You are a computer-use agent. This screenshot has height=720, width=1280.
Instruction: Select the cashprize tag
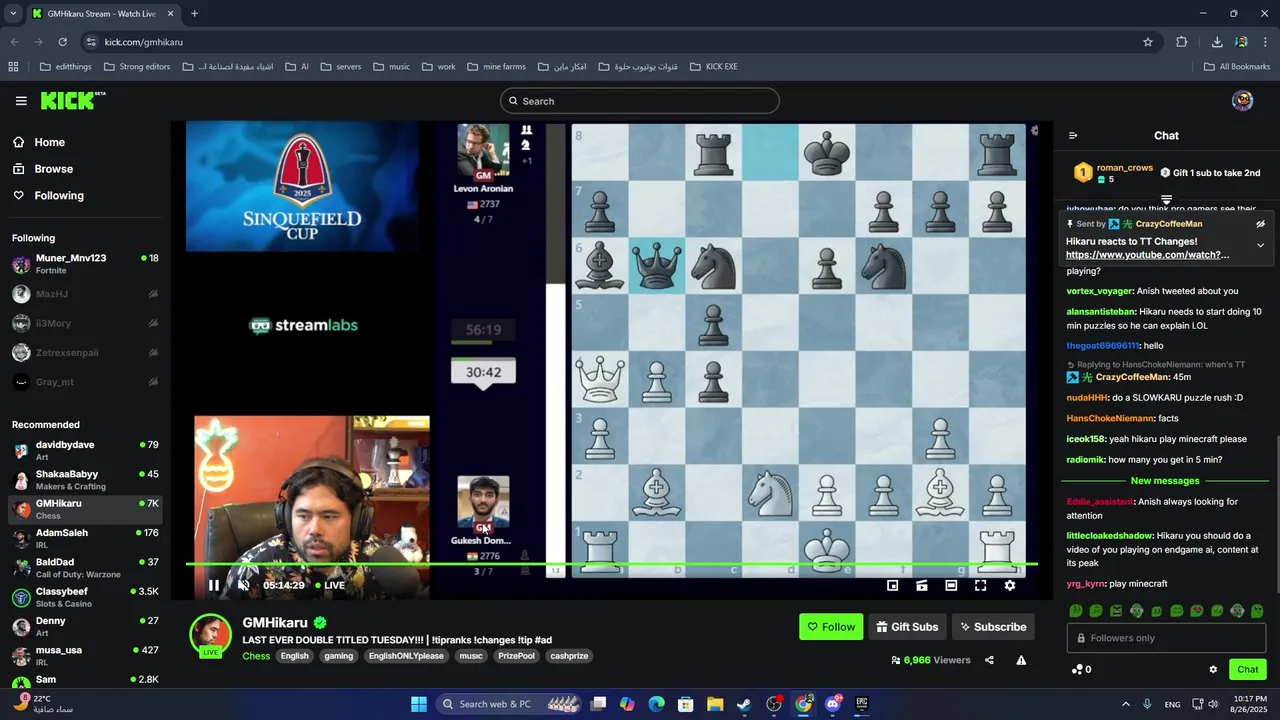[x=569, y=656]
